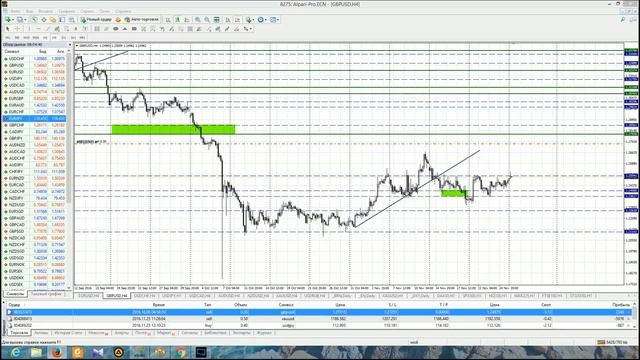Expand the Periods dropdown arrow
The height and width of the screenshot is (360, 640).
coord(266,20)
